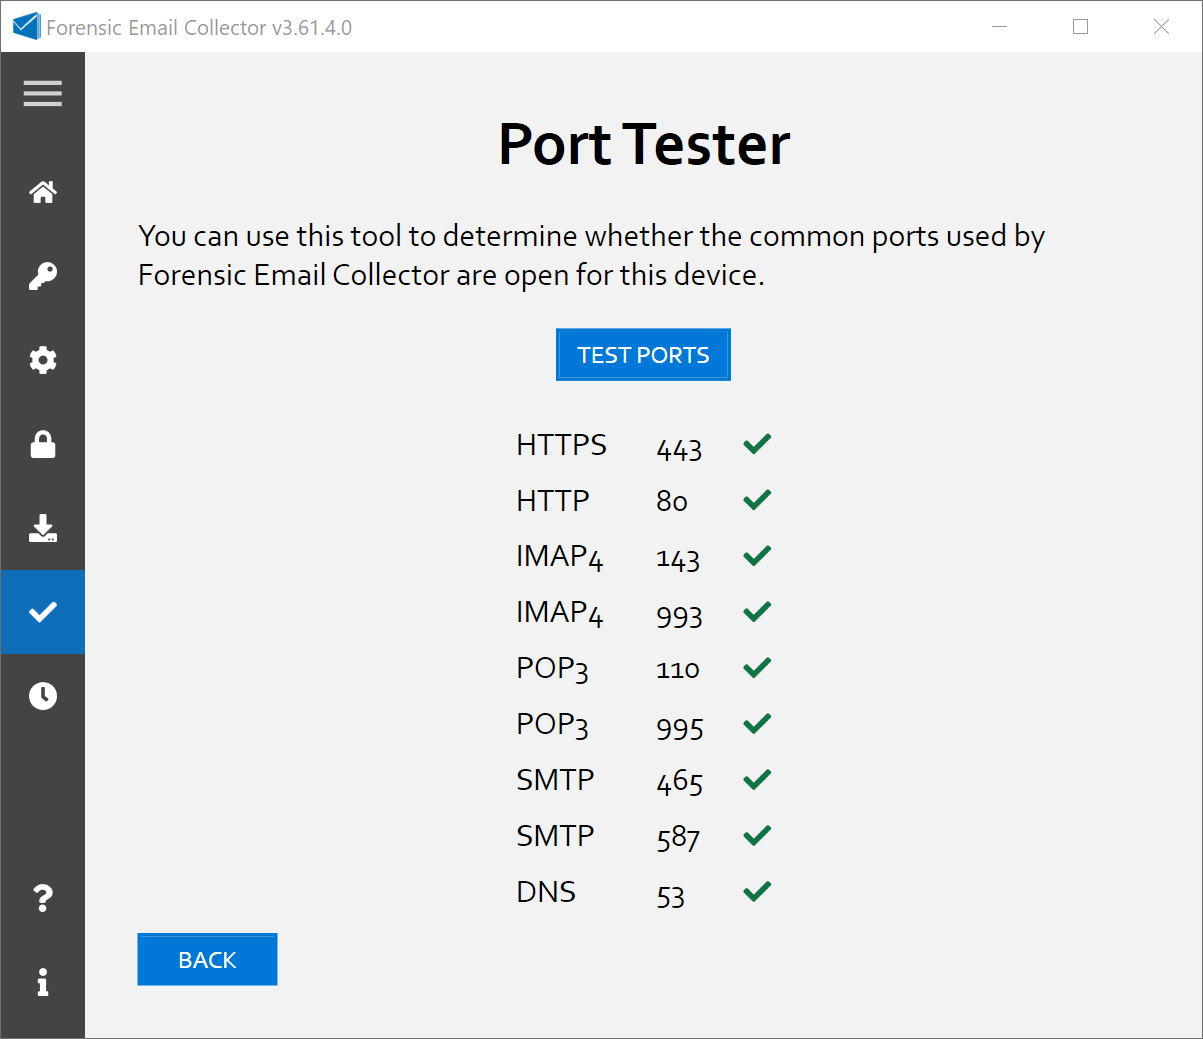
Task: Open the download icon page
Action: (x=42, y=528)
